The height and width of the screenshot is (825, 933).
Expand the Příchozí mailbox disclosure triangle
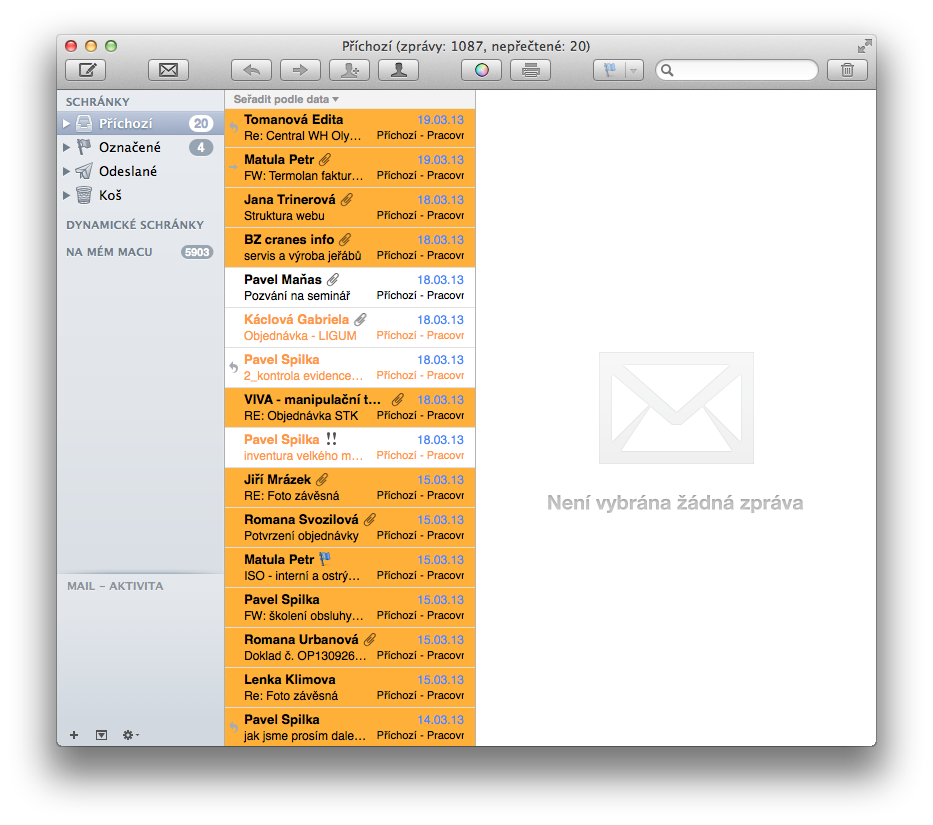coord(67,124)
